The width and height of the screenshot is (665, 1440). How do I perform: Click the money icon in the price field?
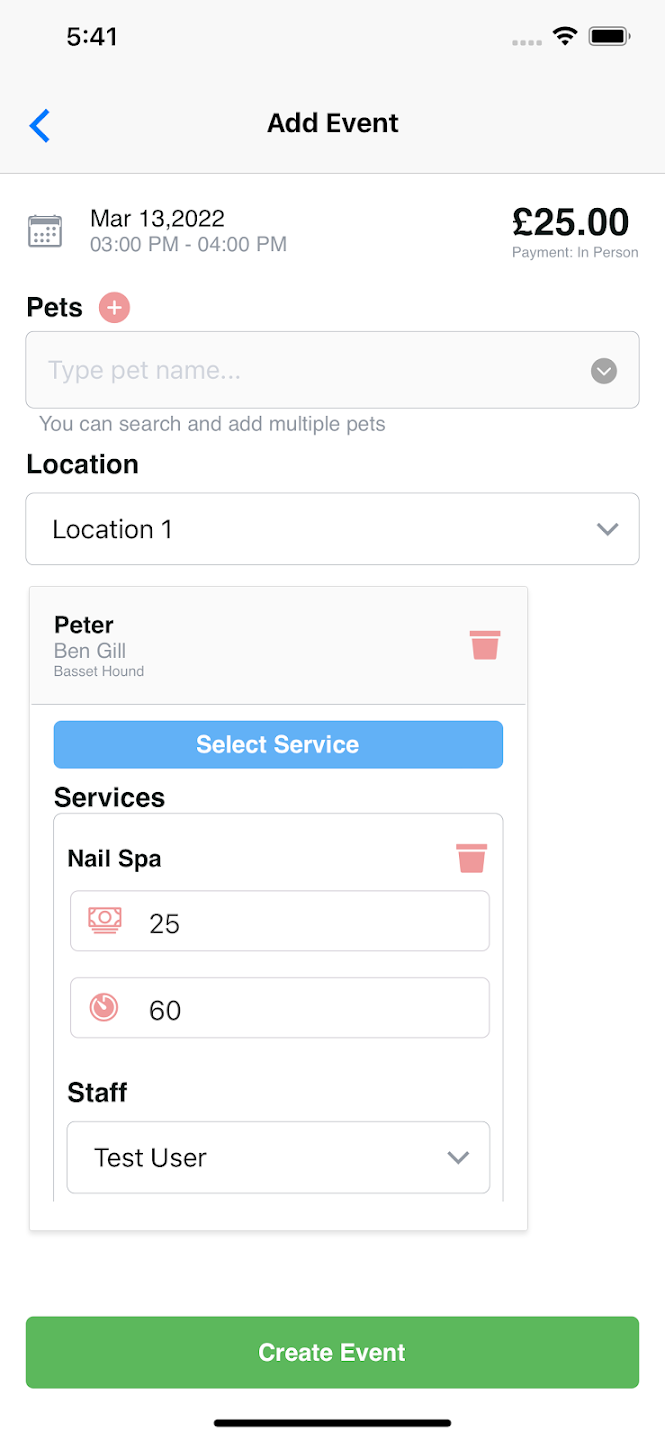coord(103,920)
